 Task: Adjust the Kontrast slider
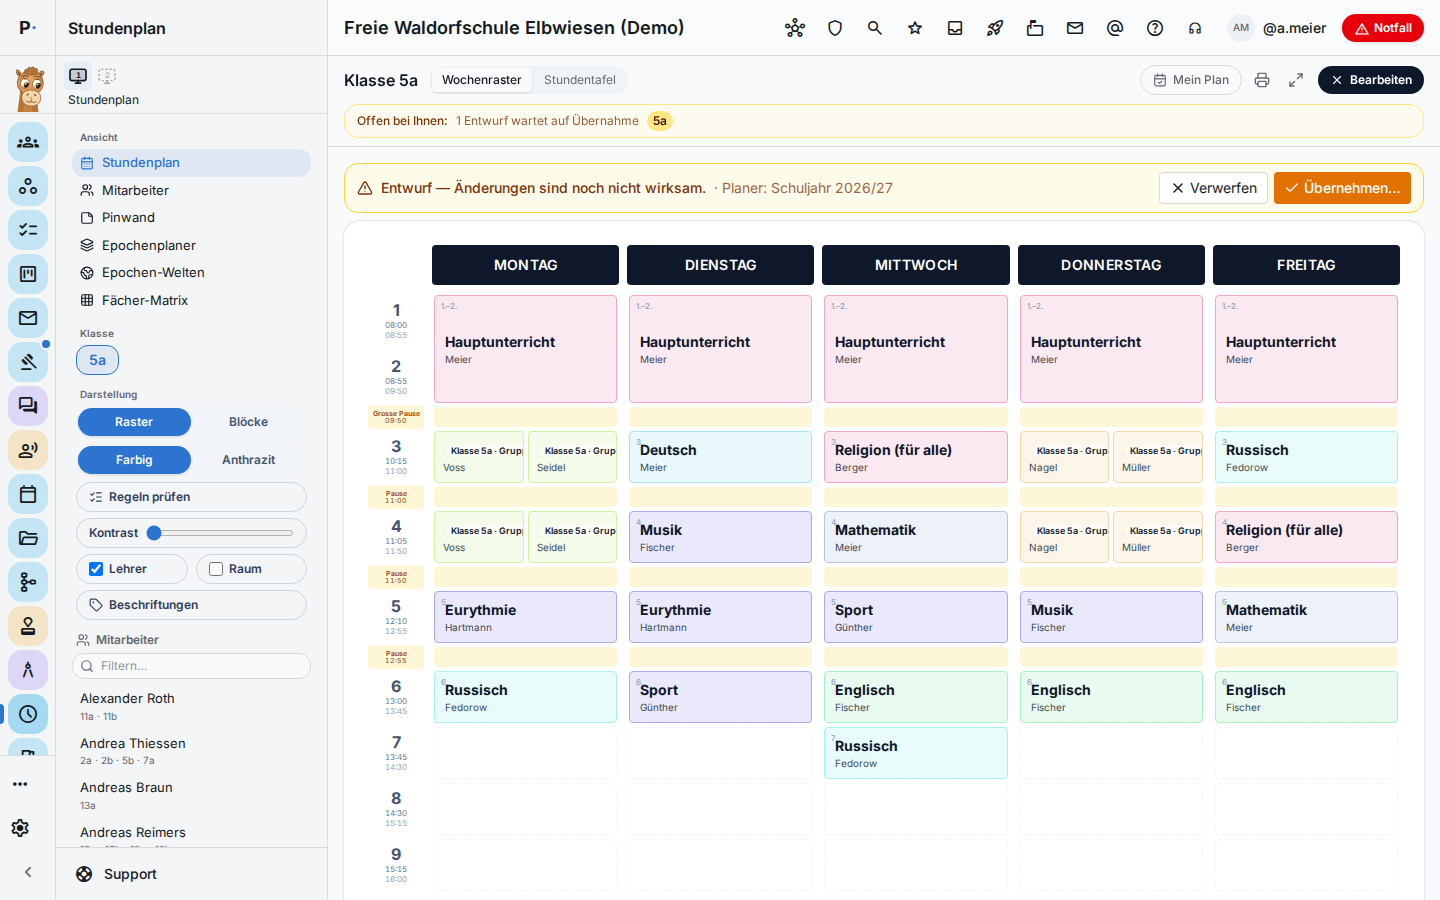220,533
